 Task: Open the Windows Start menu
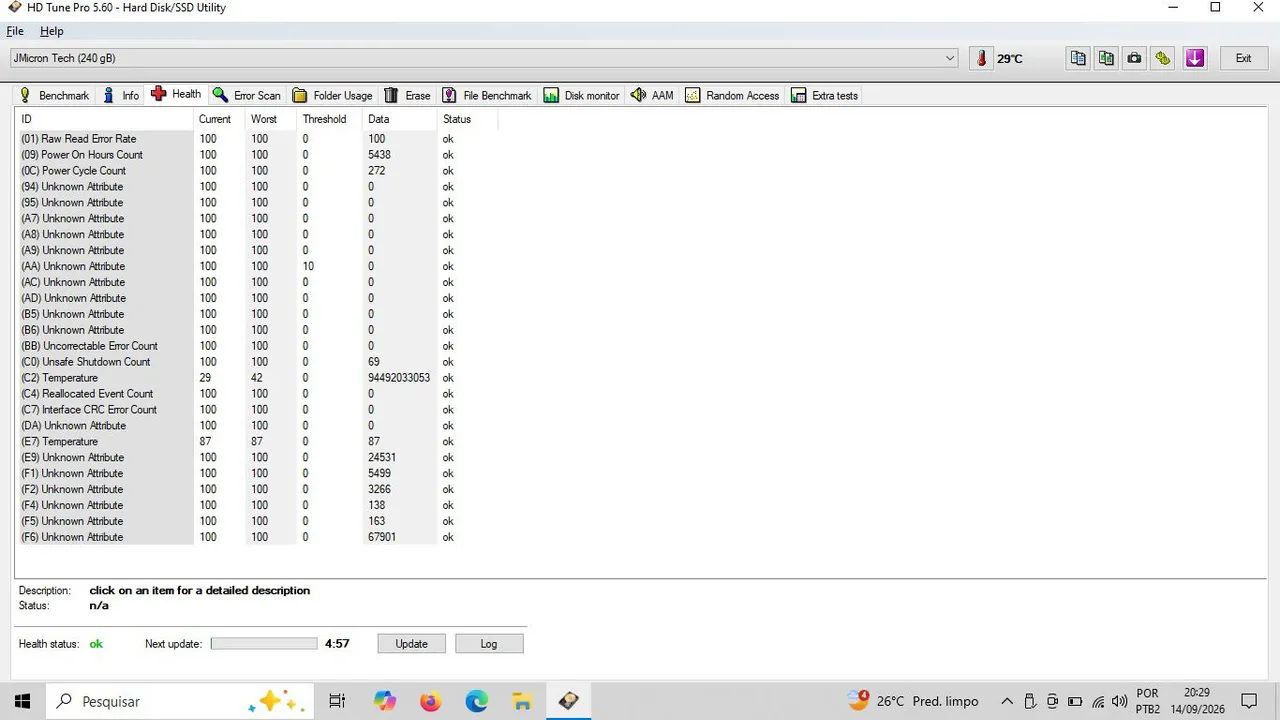click(x=22, y=701)
